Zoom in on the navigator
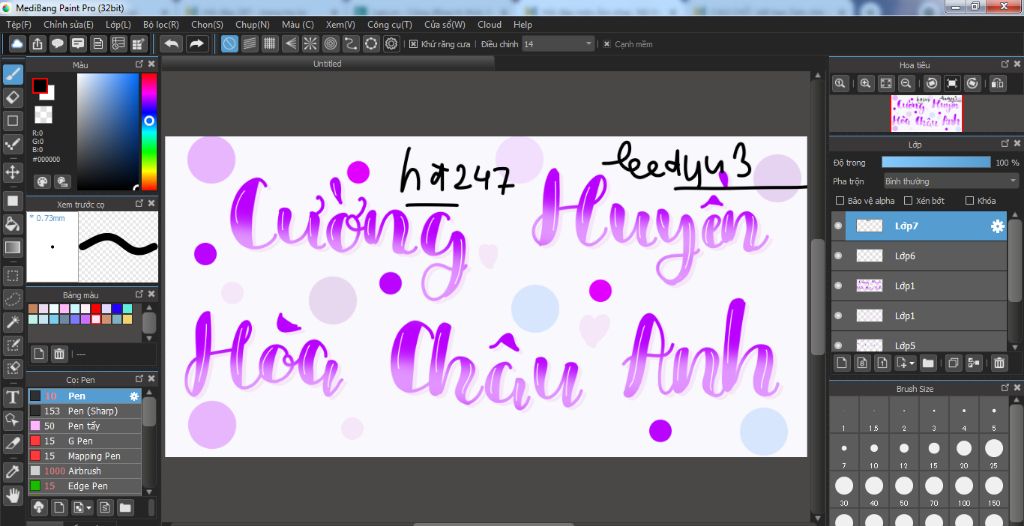This screenshot has width=1024, height=526. (x=866, y=84)
